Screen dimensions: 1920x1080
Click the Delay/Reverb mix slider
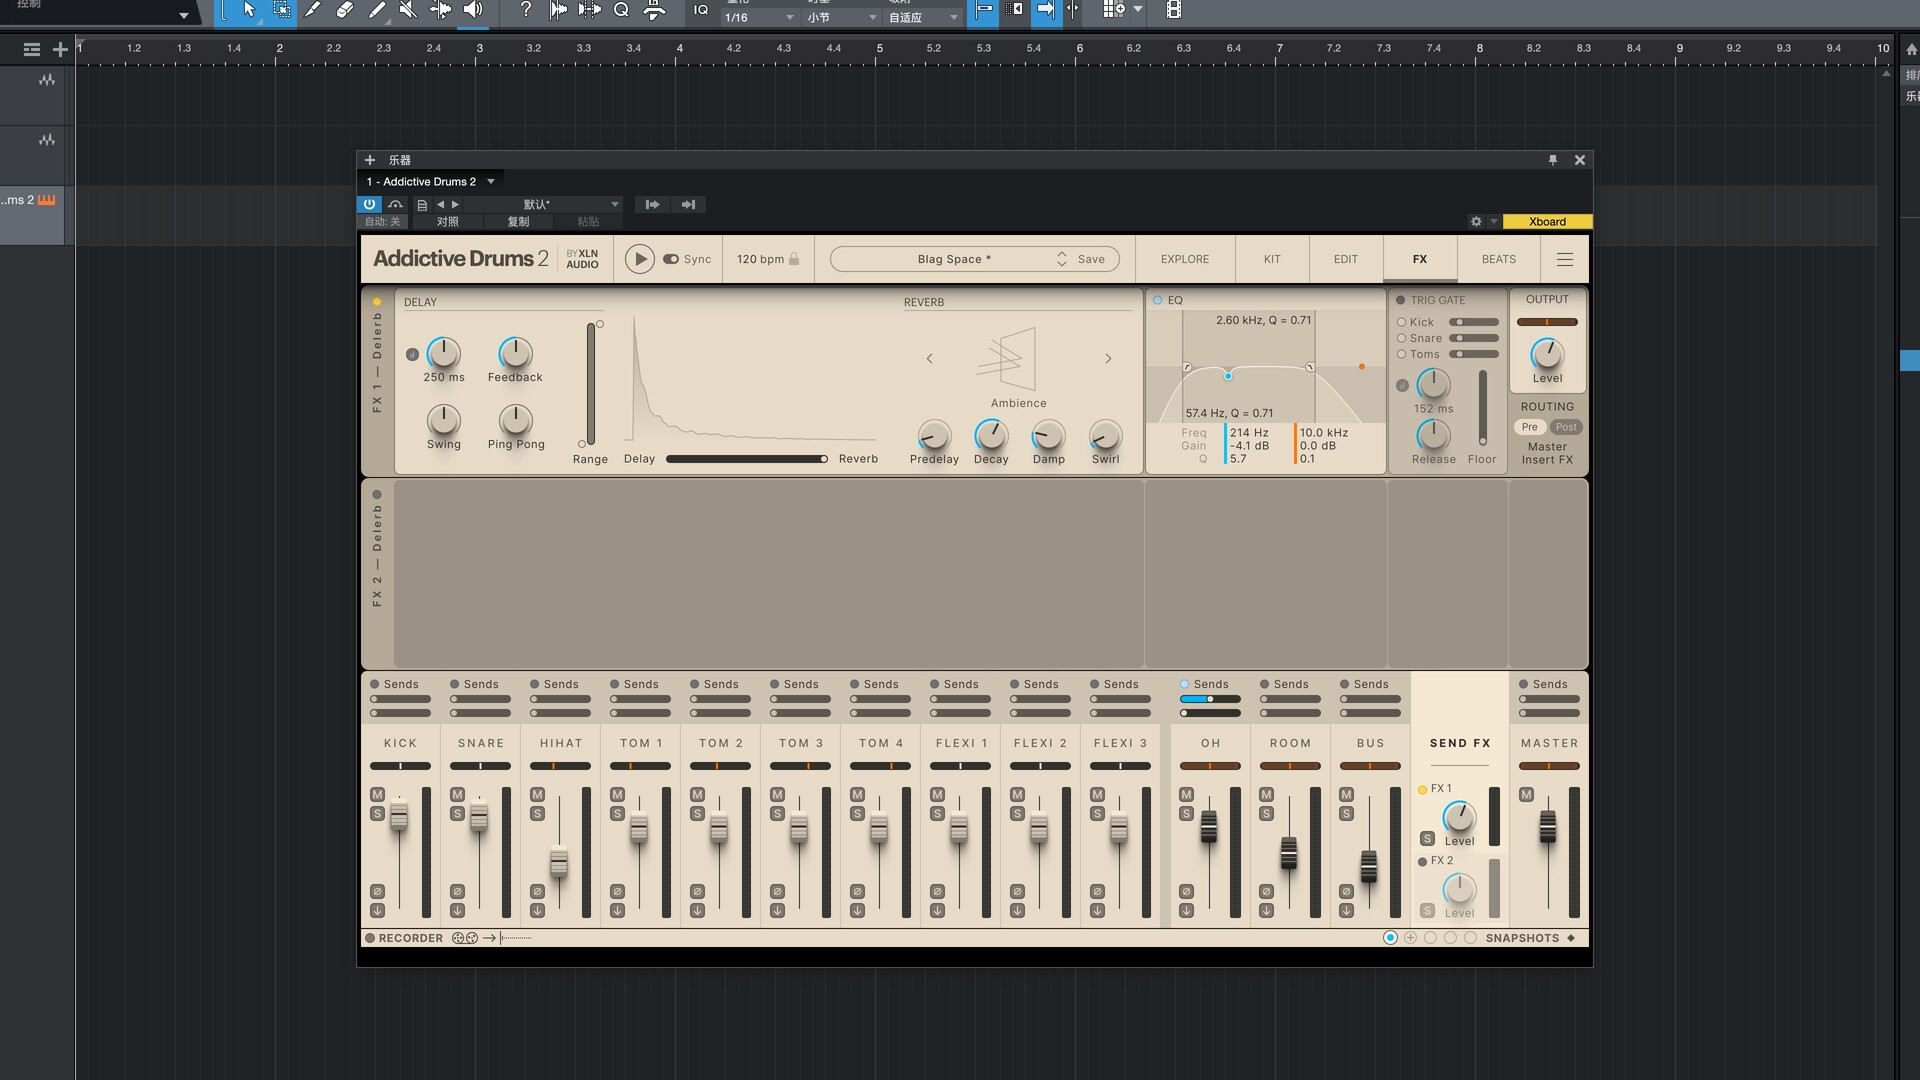pyautogui.click(x=747, y=459)
